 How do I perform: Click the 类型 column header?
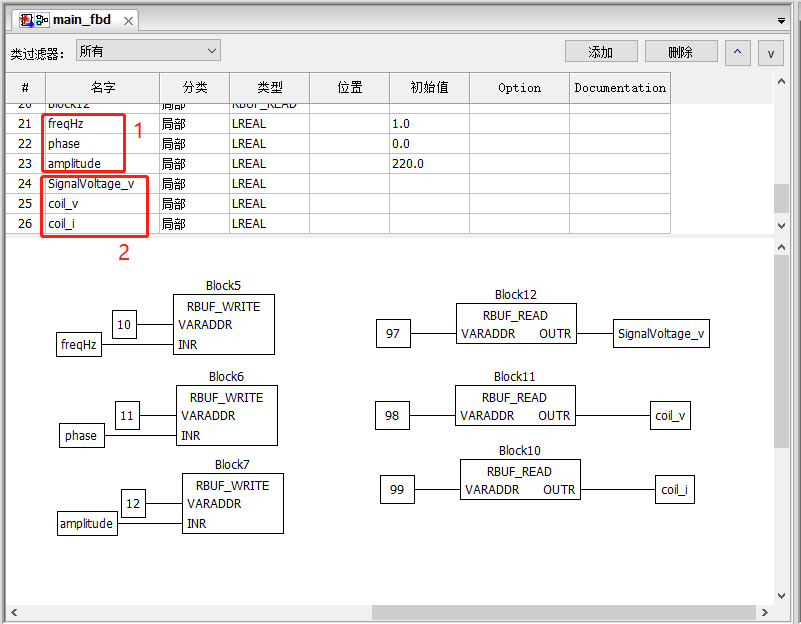pyautogui.click(x=270, y=88)
